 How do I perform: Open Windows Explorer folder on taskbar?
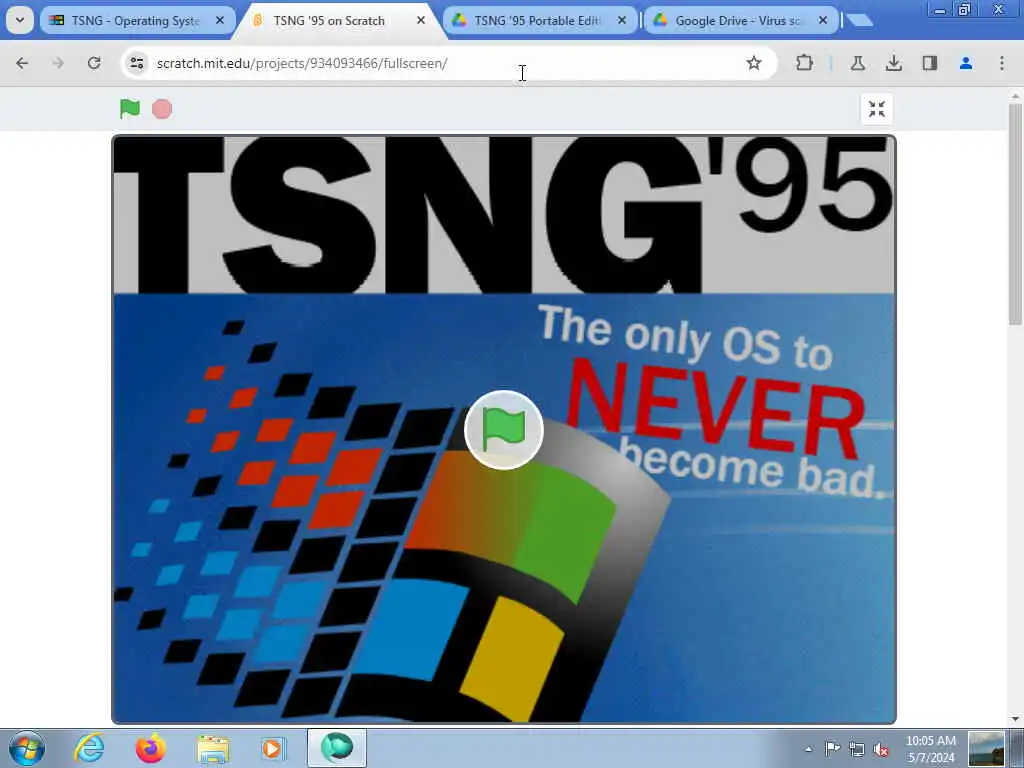213,748
